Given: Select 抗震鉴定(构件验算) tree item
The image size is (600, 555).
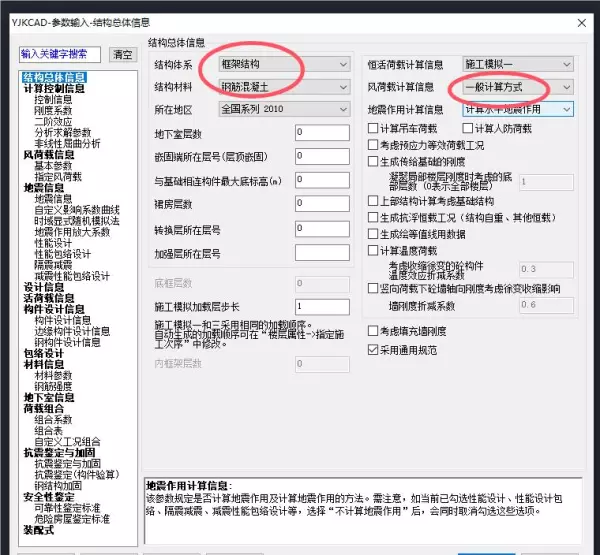Looking at the screenshot, I should tap(77, 475).
